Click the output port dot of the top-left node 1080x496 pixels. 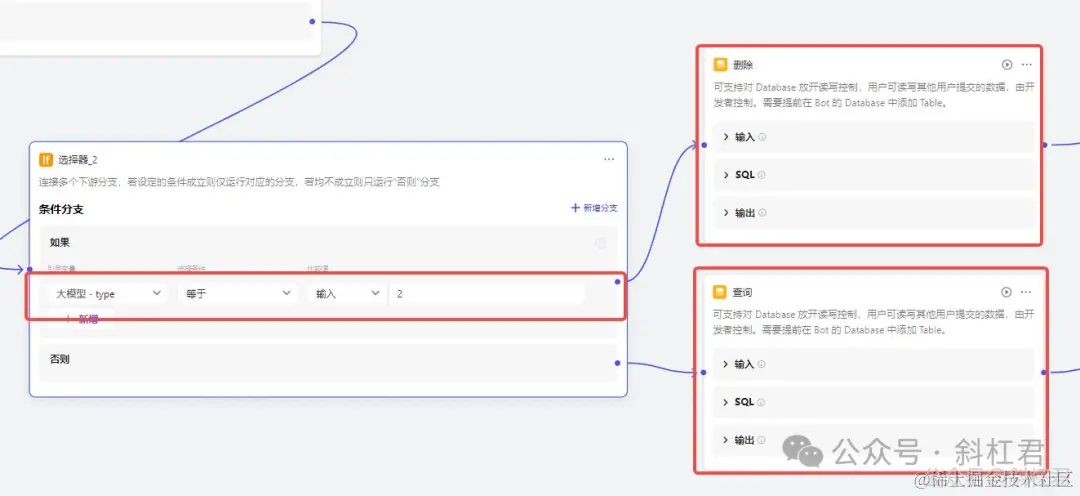(312, 21)
